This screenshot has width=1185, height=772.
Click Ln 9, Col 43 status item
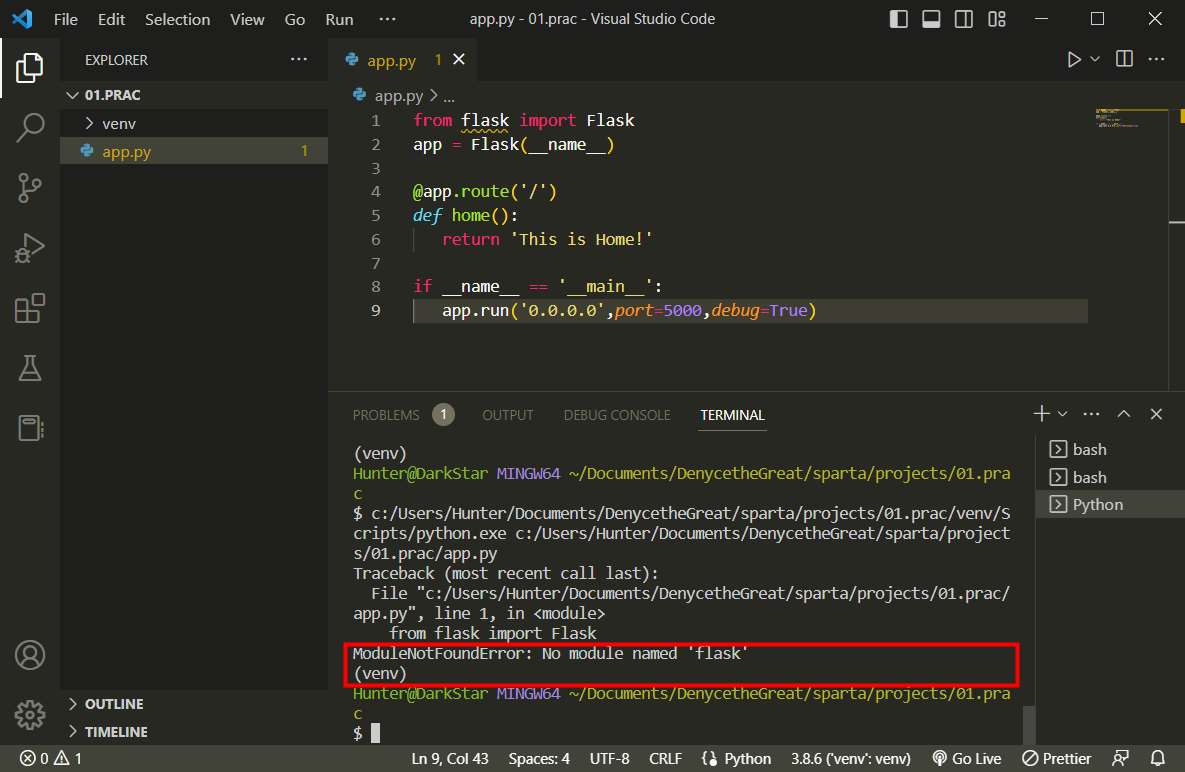[450, 758]
